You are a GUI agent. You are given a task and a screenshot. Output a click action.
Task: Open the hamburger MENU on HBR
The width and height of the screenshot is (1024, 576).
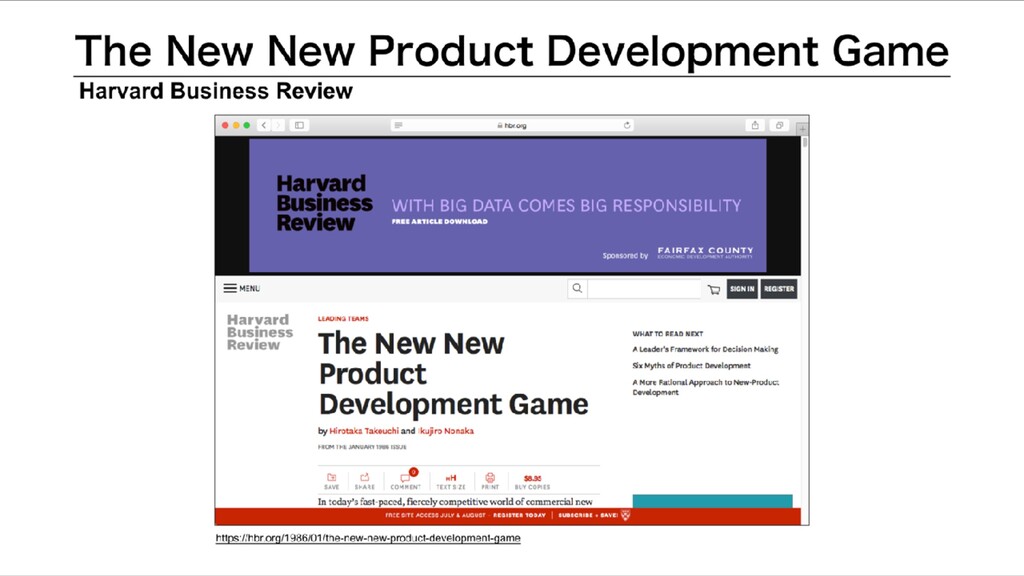coord(242,288)
